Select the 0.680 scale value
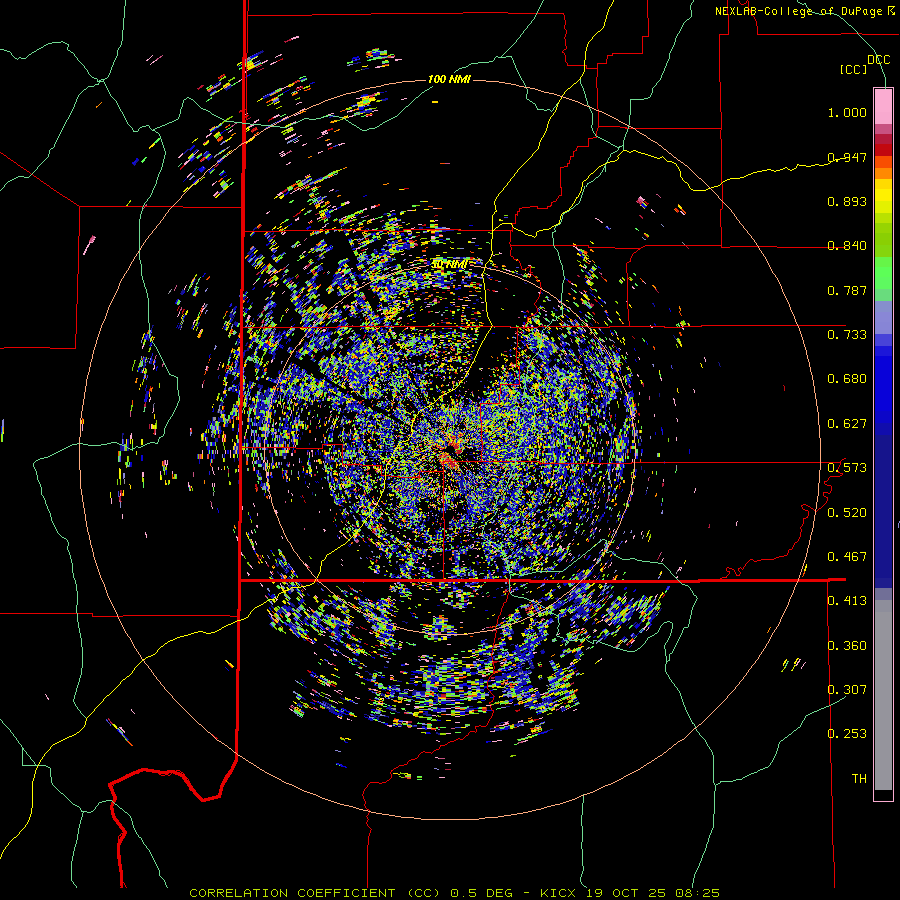This screenshot has height=900, width=900. pyautogui.click(x=847, y=379)
